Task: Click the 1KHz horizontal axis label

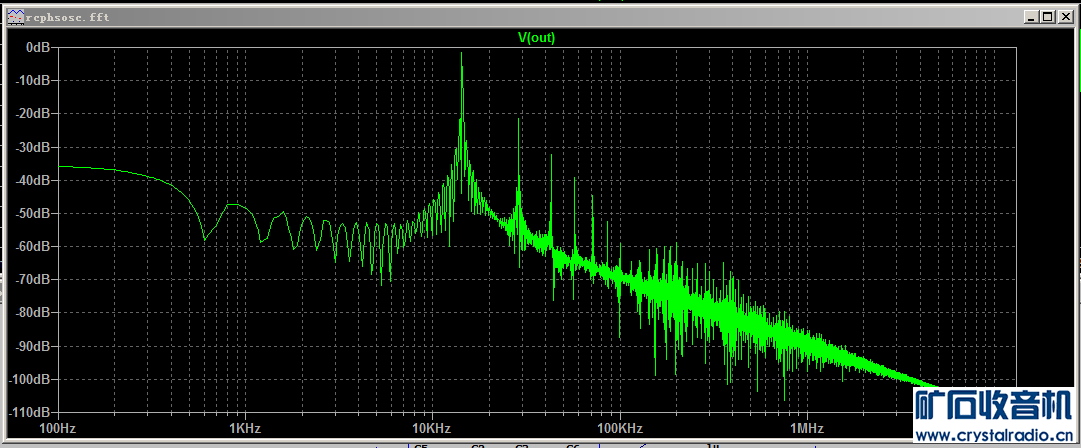Action: (244, 429)
